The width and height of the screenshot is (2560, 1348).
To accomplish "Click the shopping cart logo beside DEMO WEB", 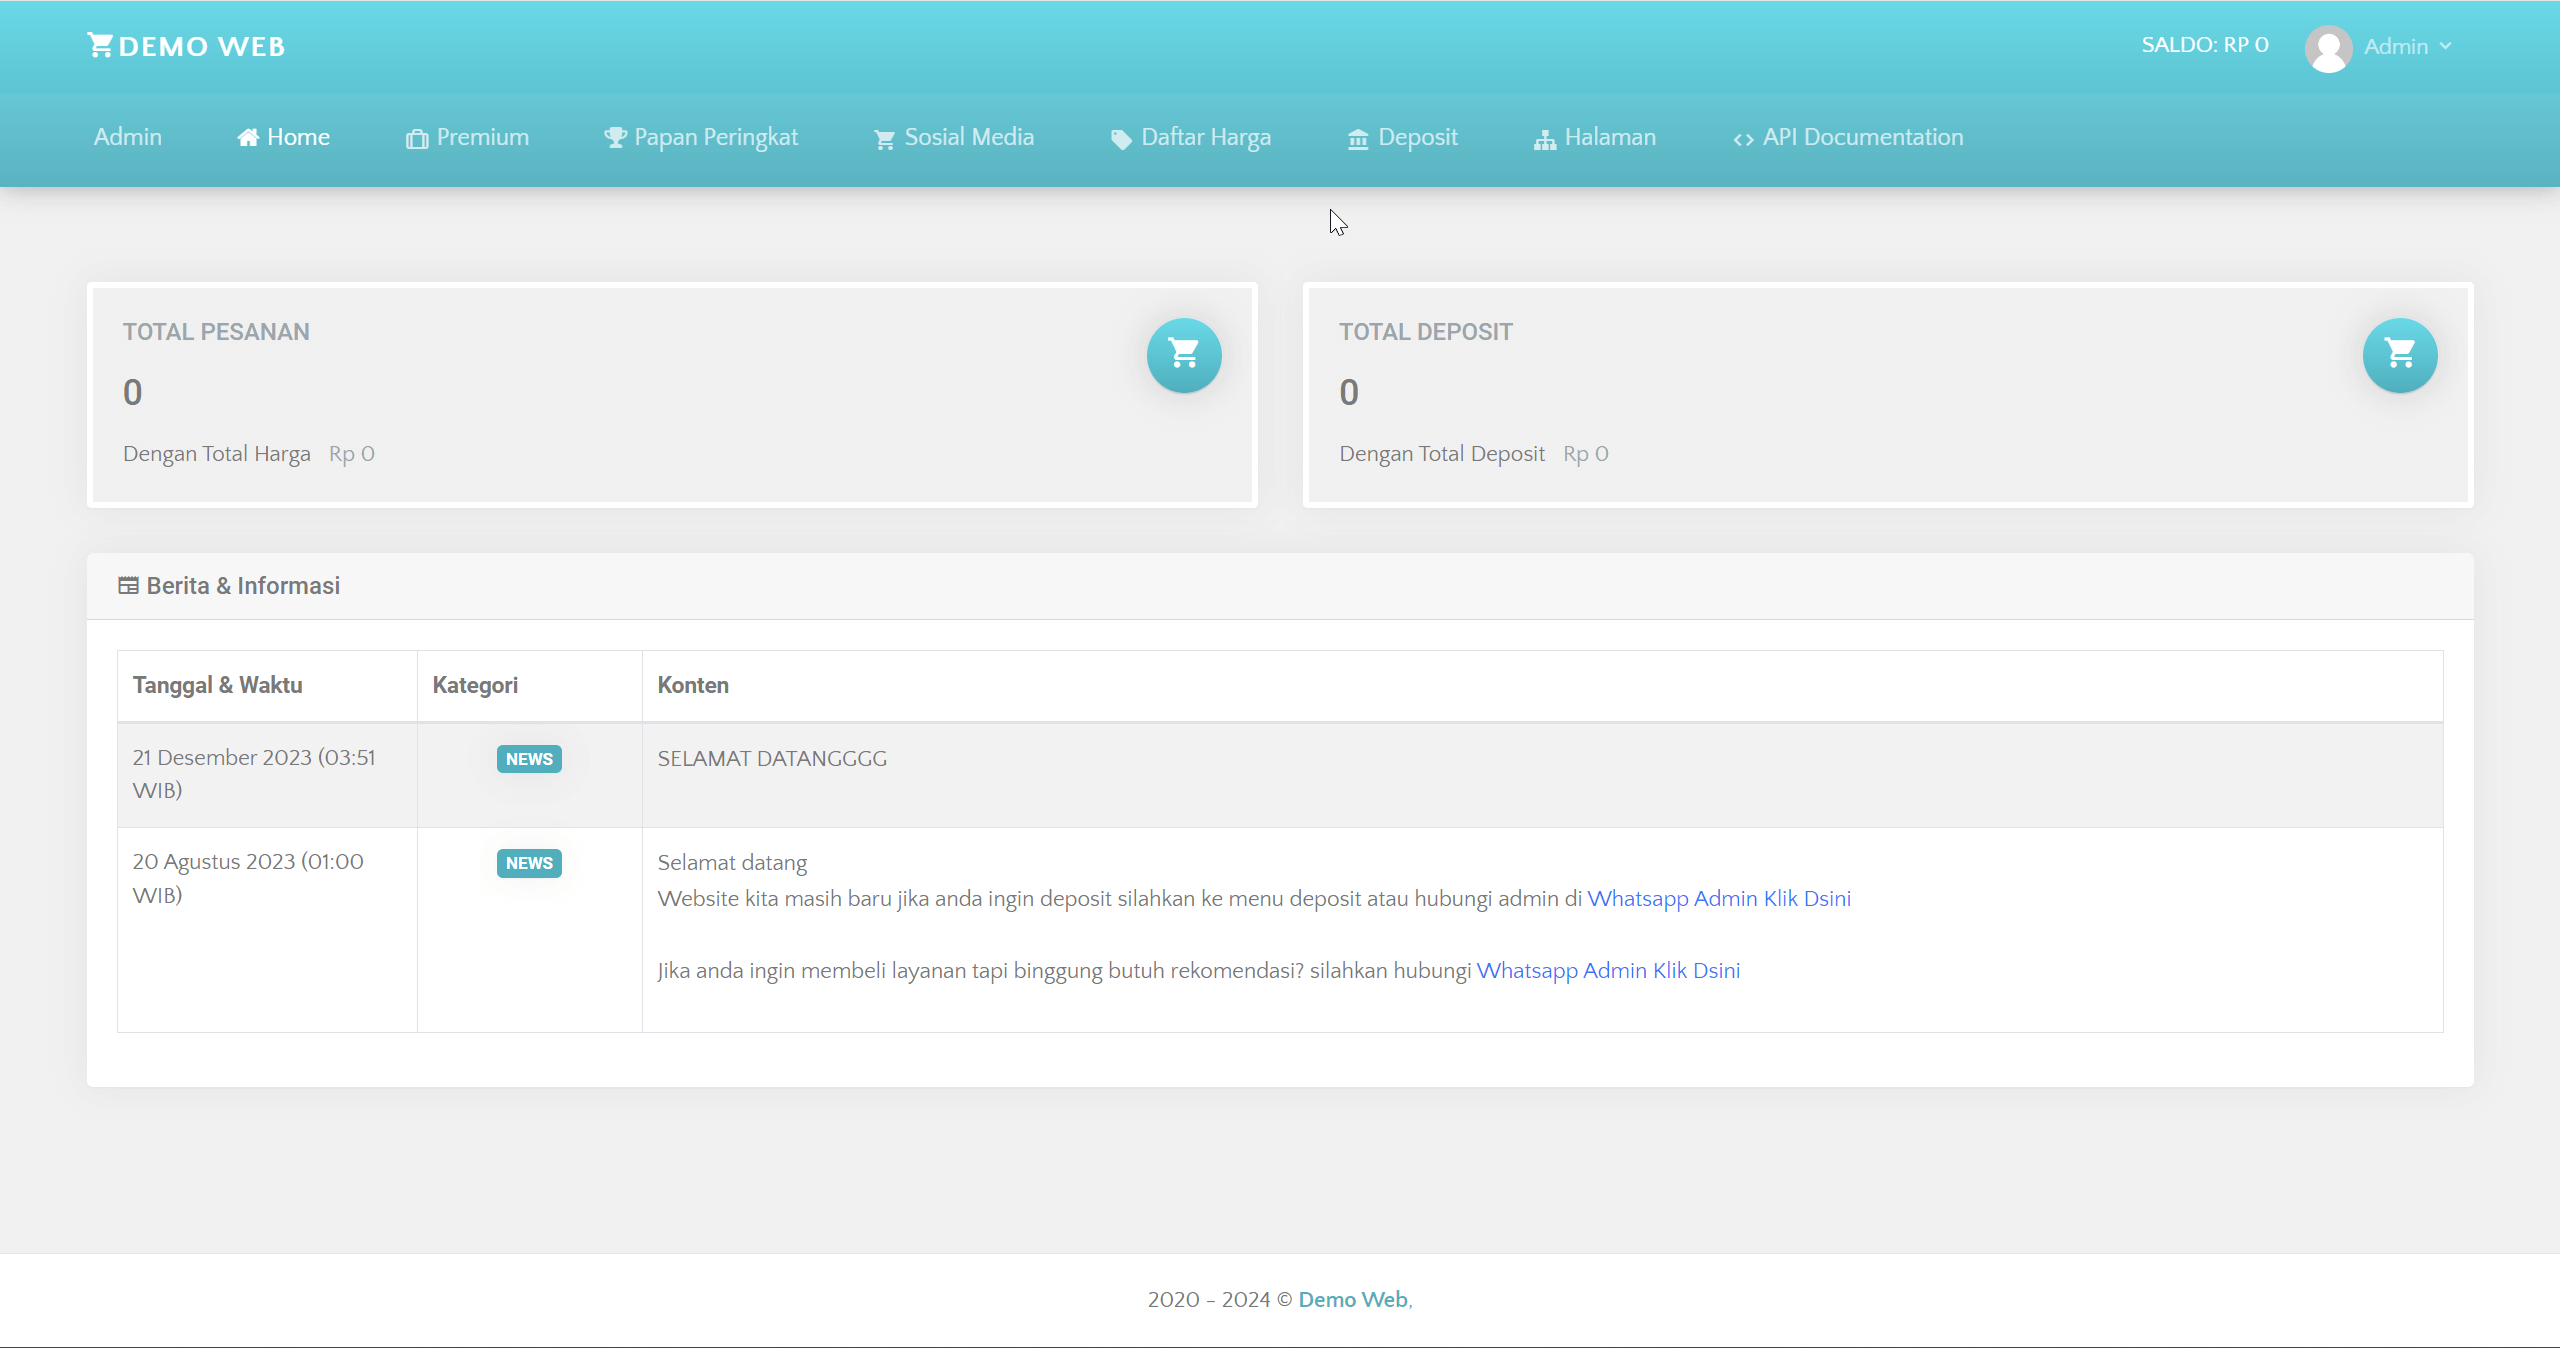I will point(99,44).
